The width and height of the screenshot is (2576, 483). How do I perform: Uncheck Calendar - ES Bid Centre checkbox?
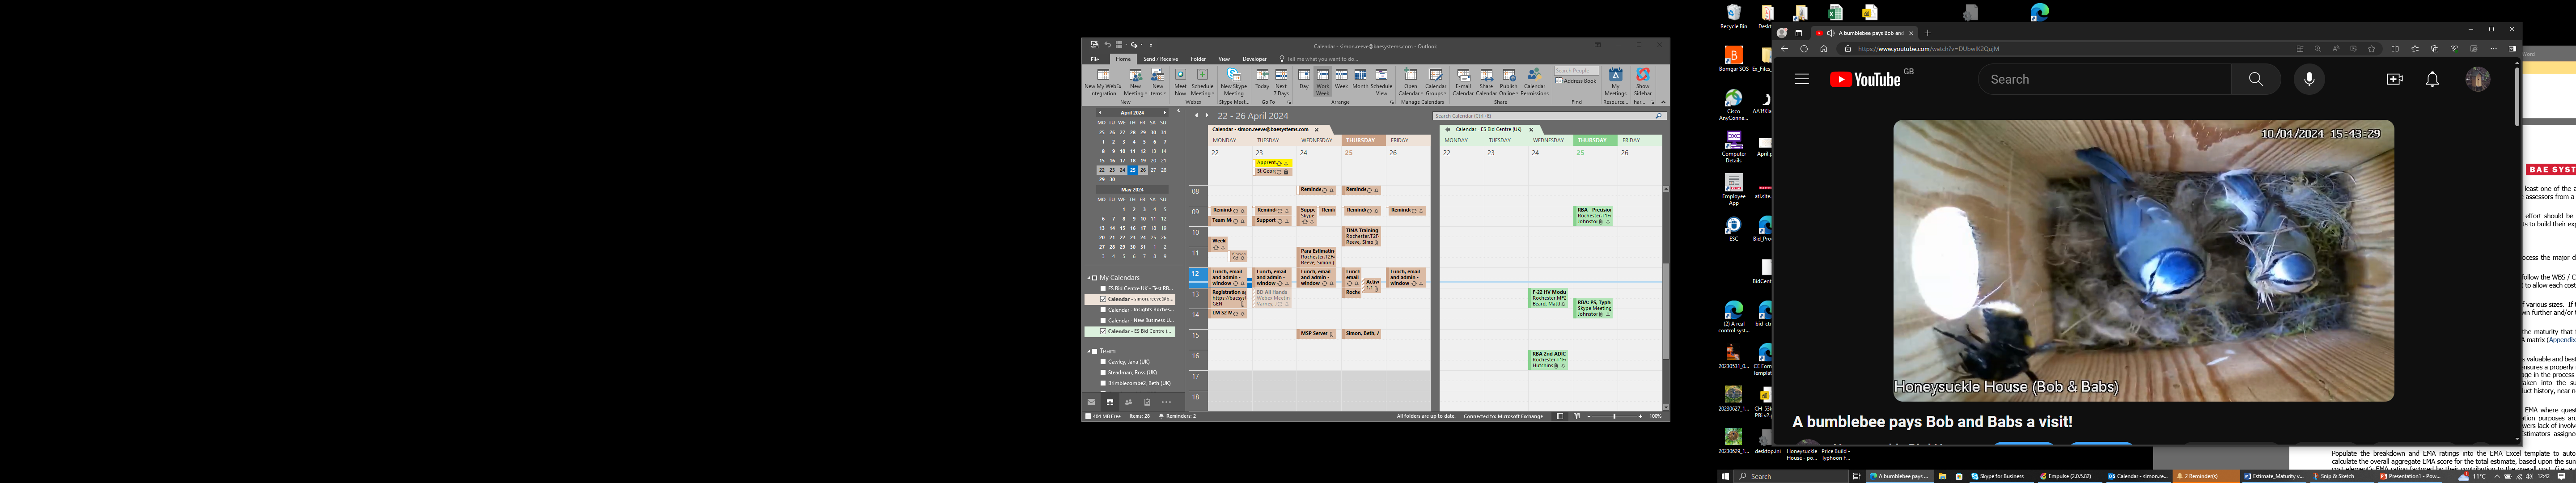1103,331
